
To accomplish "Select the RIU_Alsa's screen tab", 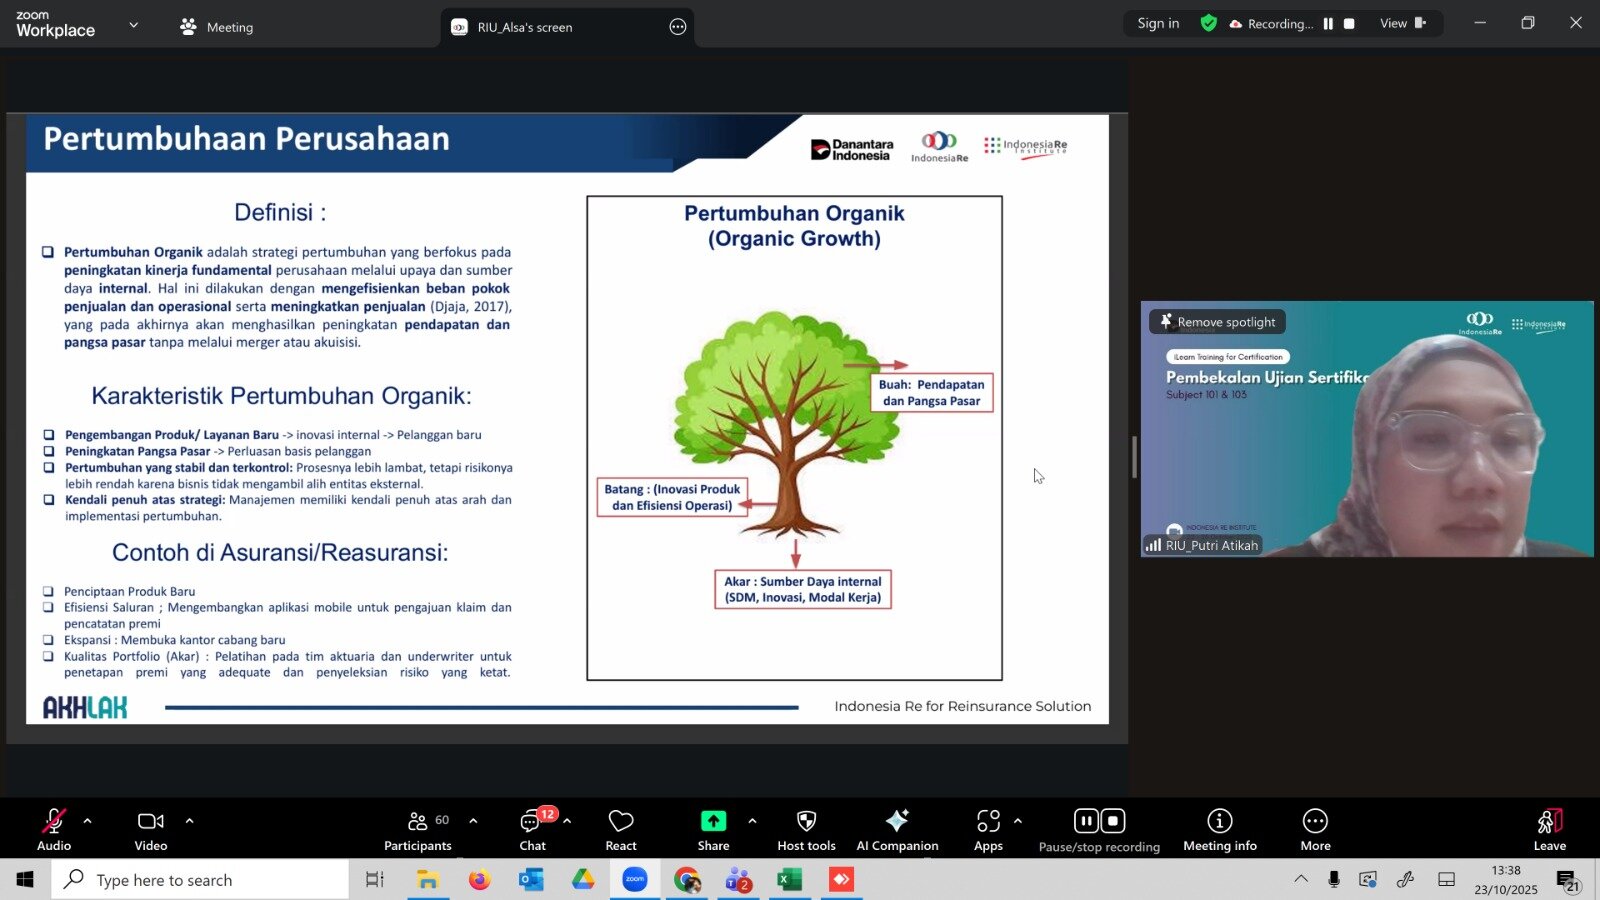I will (525, 27).
